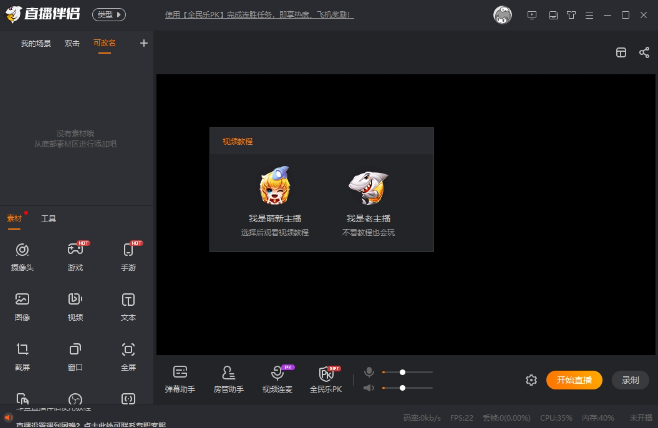This screenshot has height=428, width=658.
Task: Add a 视频 video source
Action: [76, 306]
